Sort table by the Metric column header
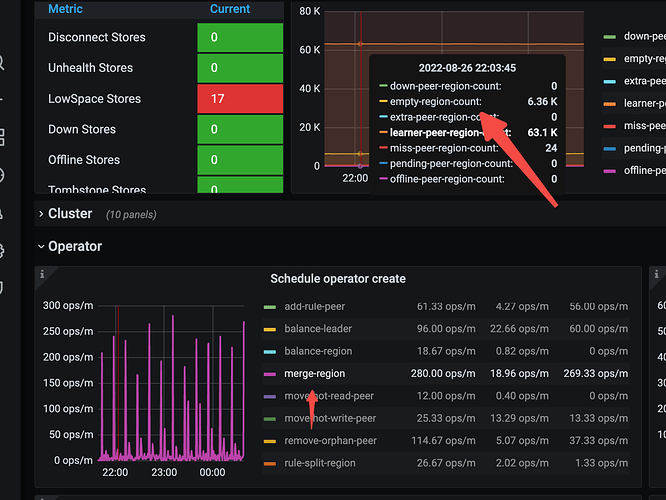Viewport: 666px width, 500px height. click(x=66, y=9)
